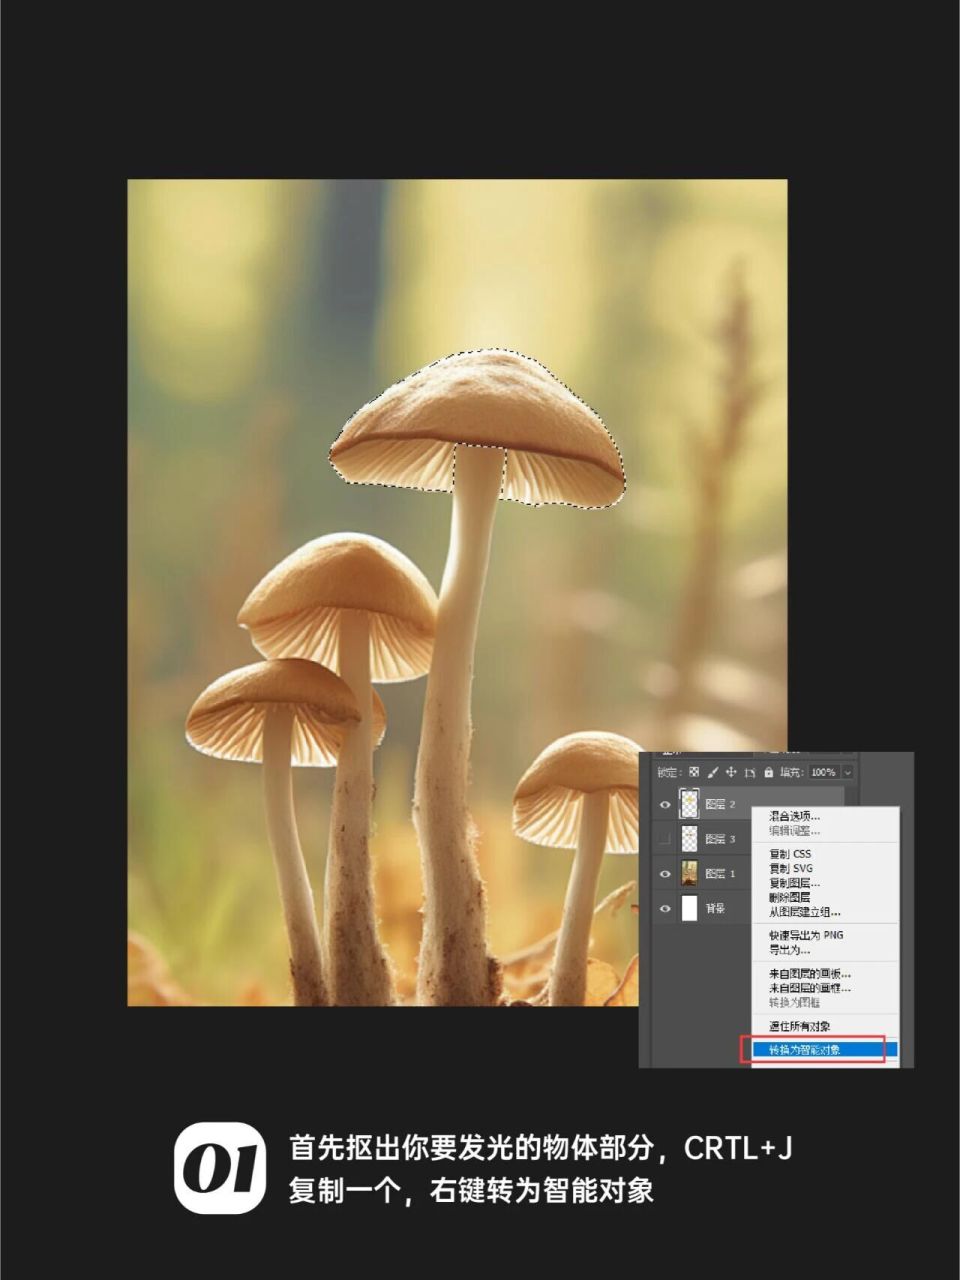Click the lock all padlock icon
Image resolution: width=960 pixels, height=1280 pixels.
click(x=768, y=772)
